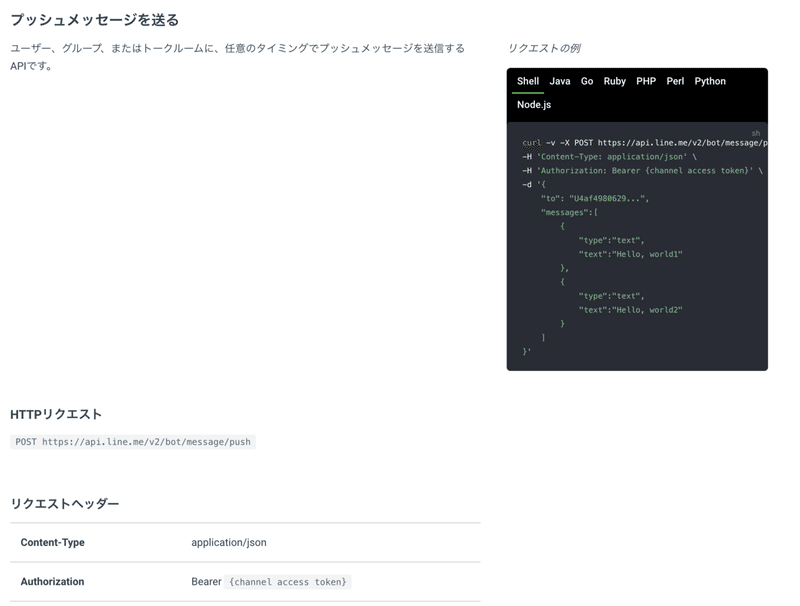The image size is (800, 606).
Task: Click the "sh" language label in code block
Action: 756,133
